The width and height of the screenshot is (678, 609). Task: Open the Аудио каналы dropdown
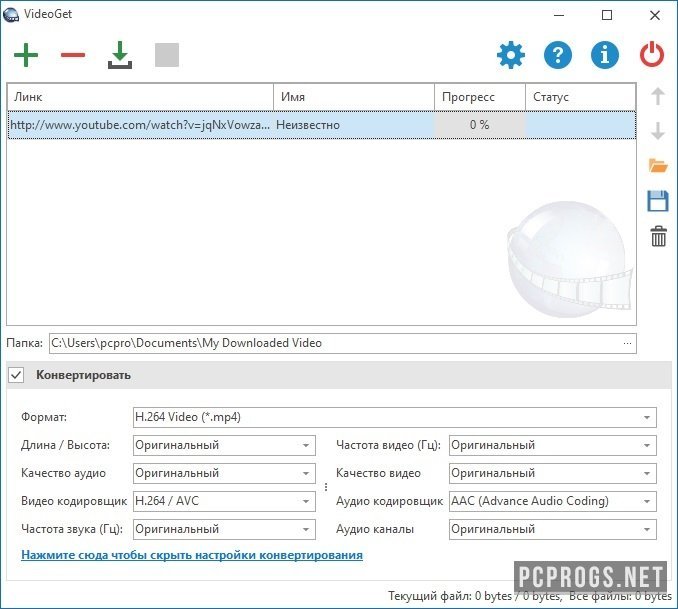pyautogui.click(x=553, y=529)
